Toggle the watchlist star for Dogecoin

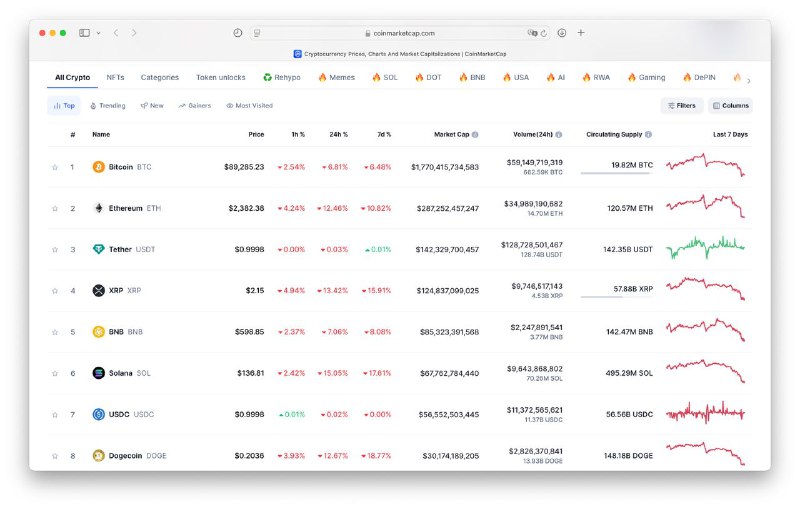pyautogui.click(x=55, y=456)
